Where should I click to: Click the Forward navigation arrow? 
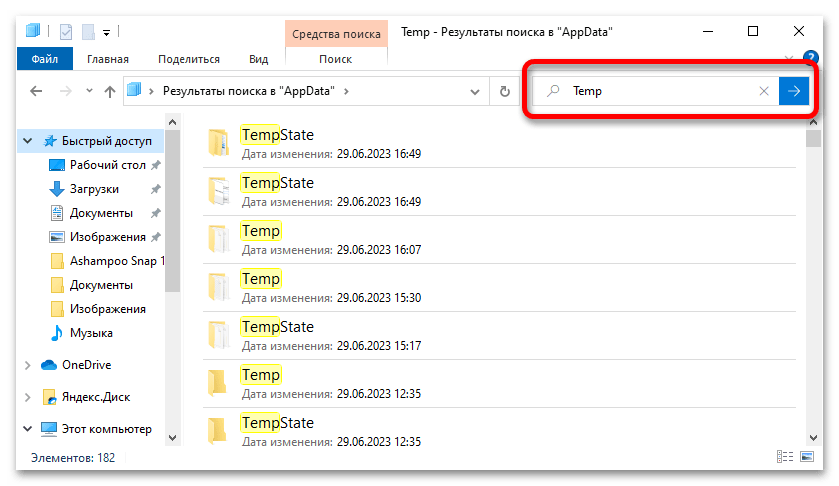click(x=65, y=91)
